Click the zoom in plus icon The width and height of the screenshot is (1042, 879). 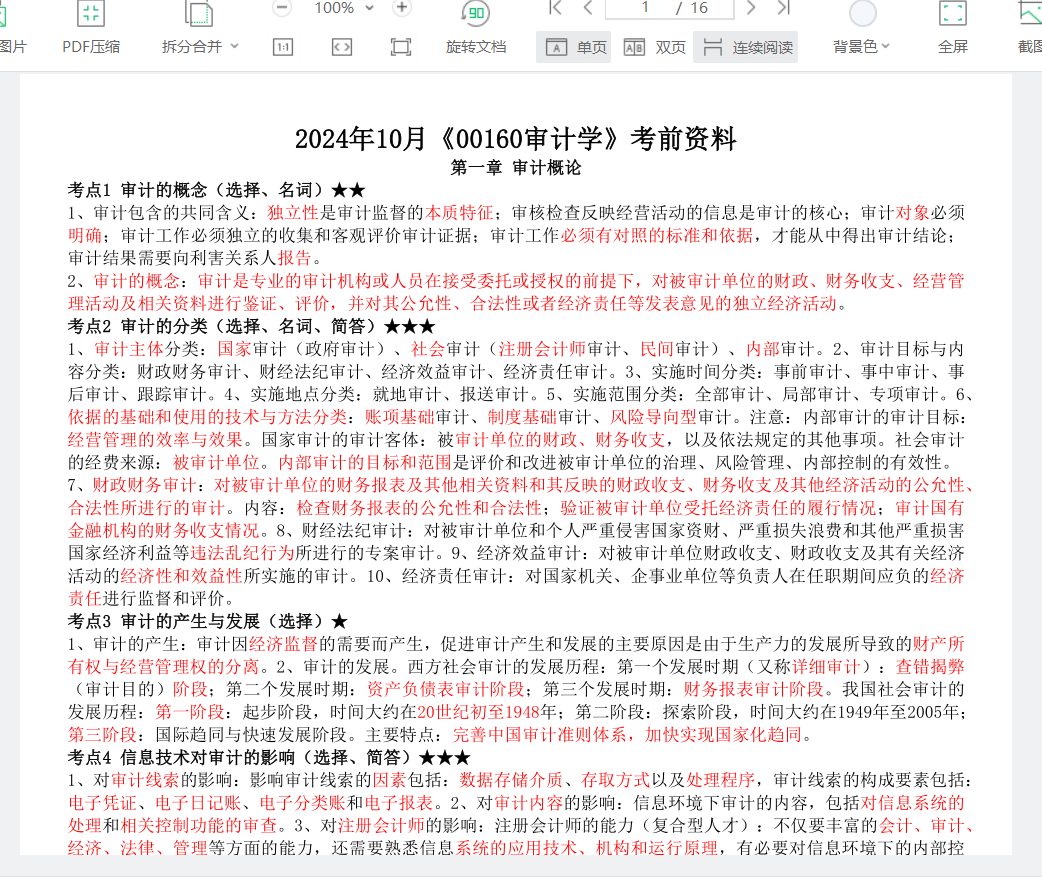[401, 8]
